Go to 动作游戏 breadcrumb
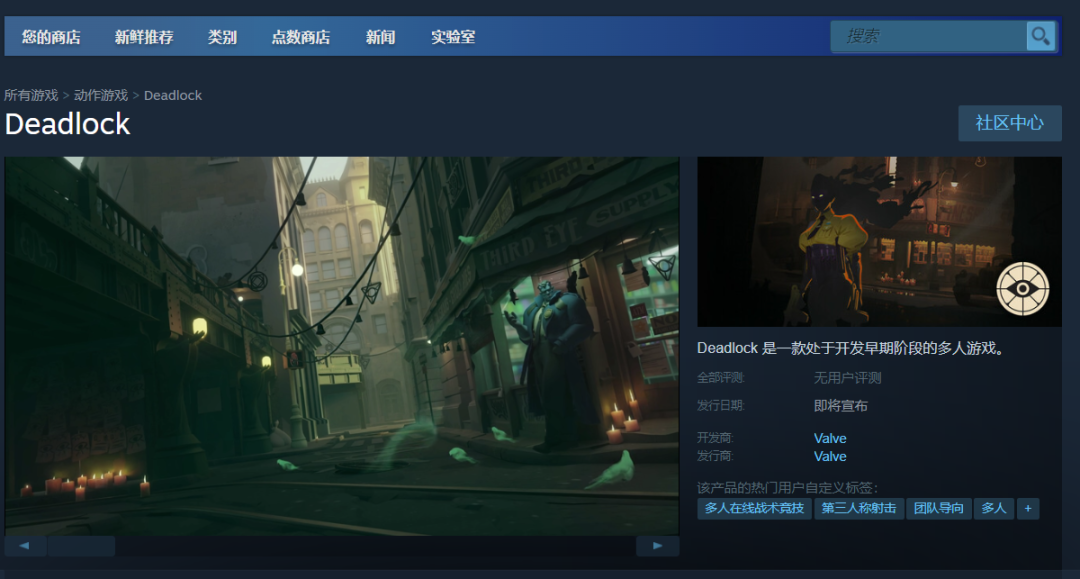Screen dimensions: 1080x579 101,95
